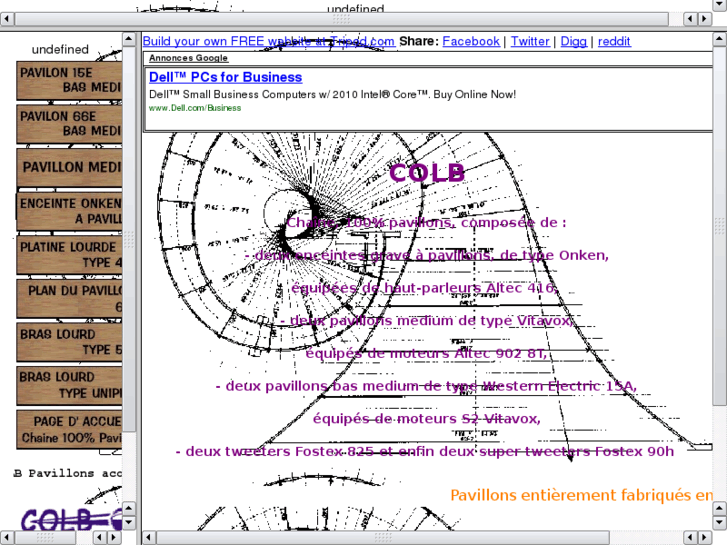Click the 'deux pavillons medium de type Vitavox' line
Image resolution: width=727 pixels, height=545 pixels.
427,321
